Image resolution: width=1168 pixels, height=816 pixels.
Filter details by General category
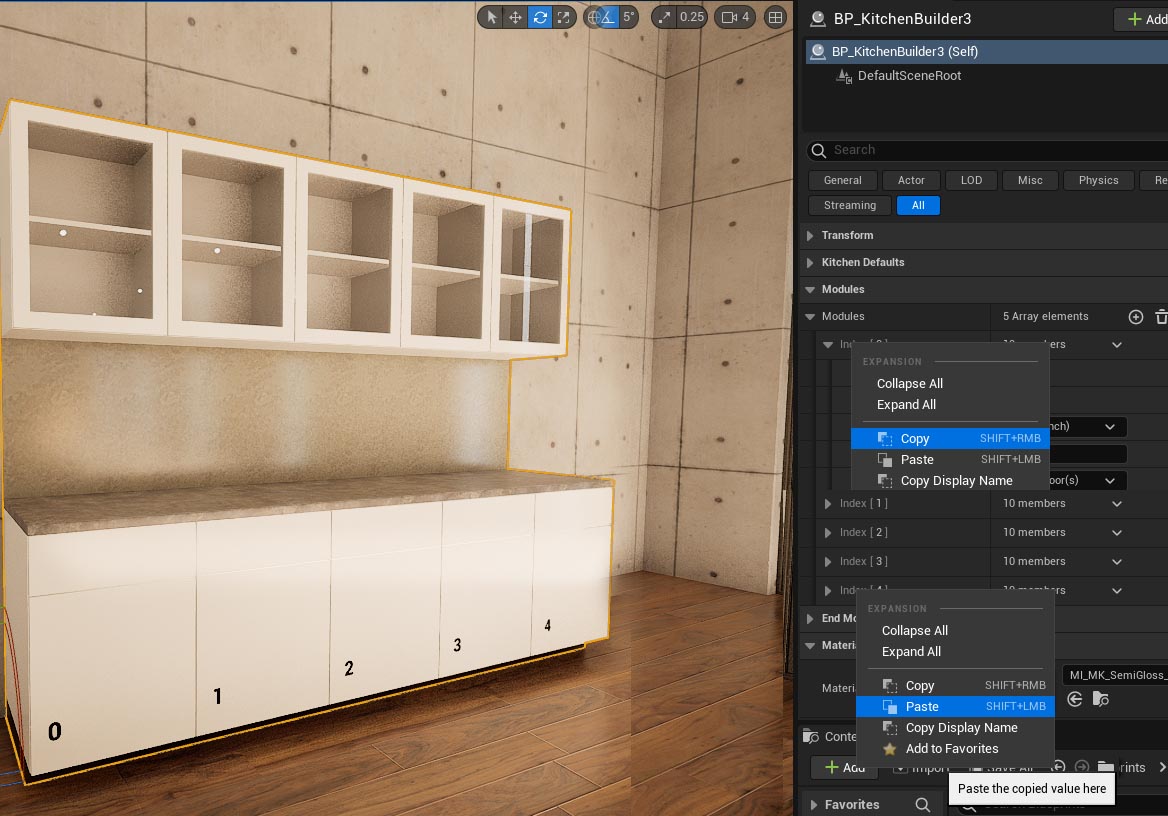coord(842,180)
